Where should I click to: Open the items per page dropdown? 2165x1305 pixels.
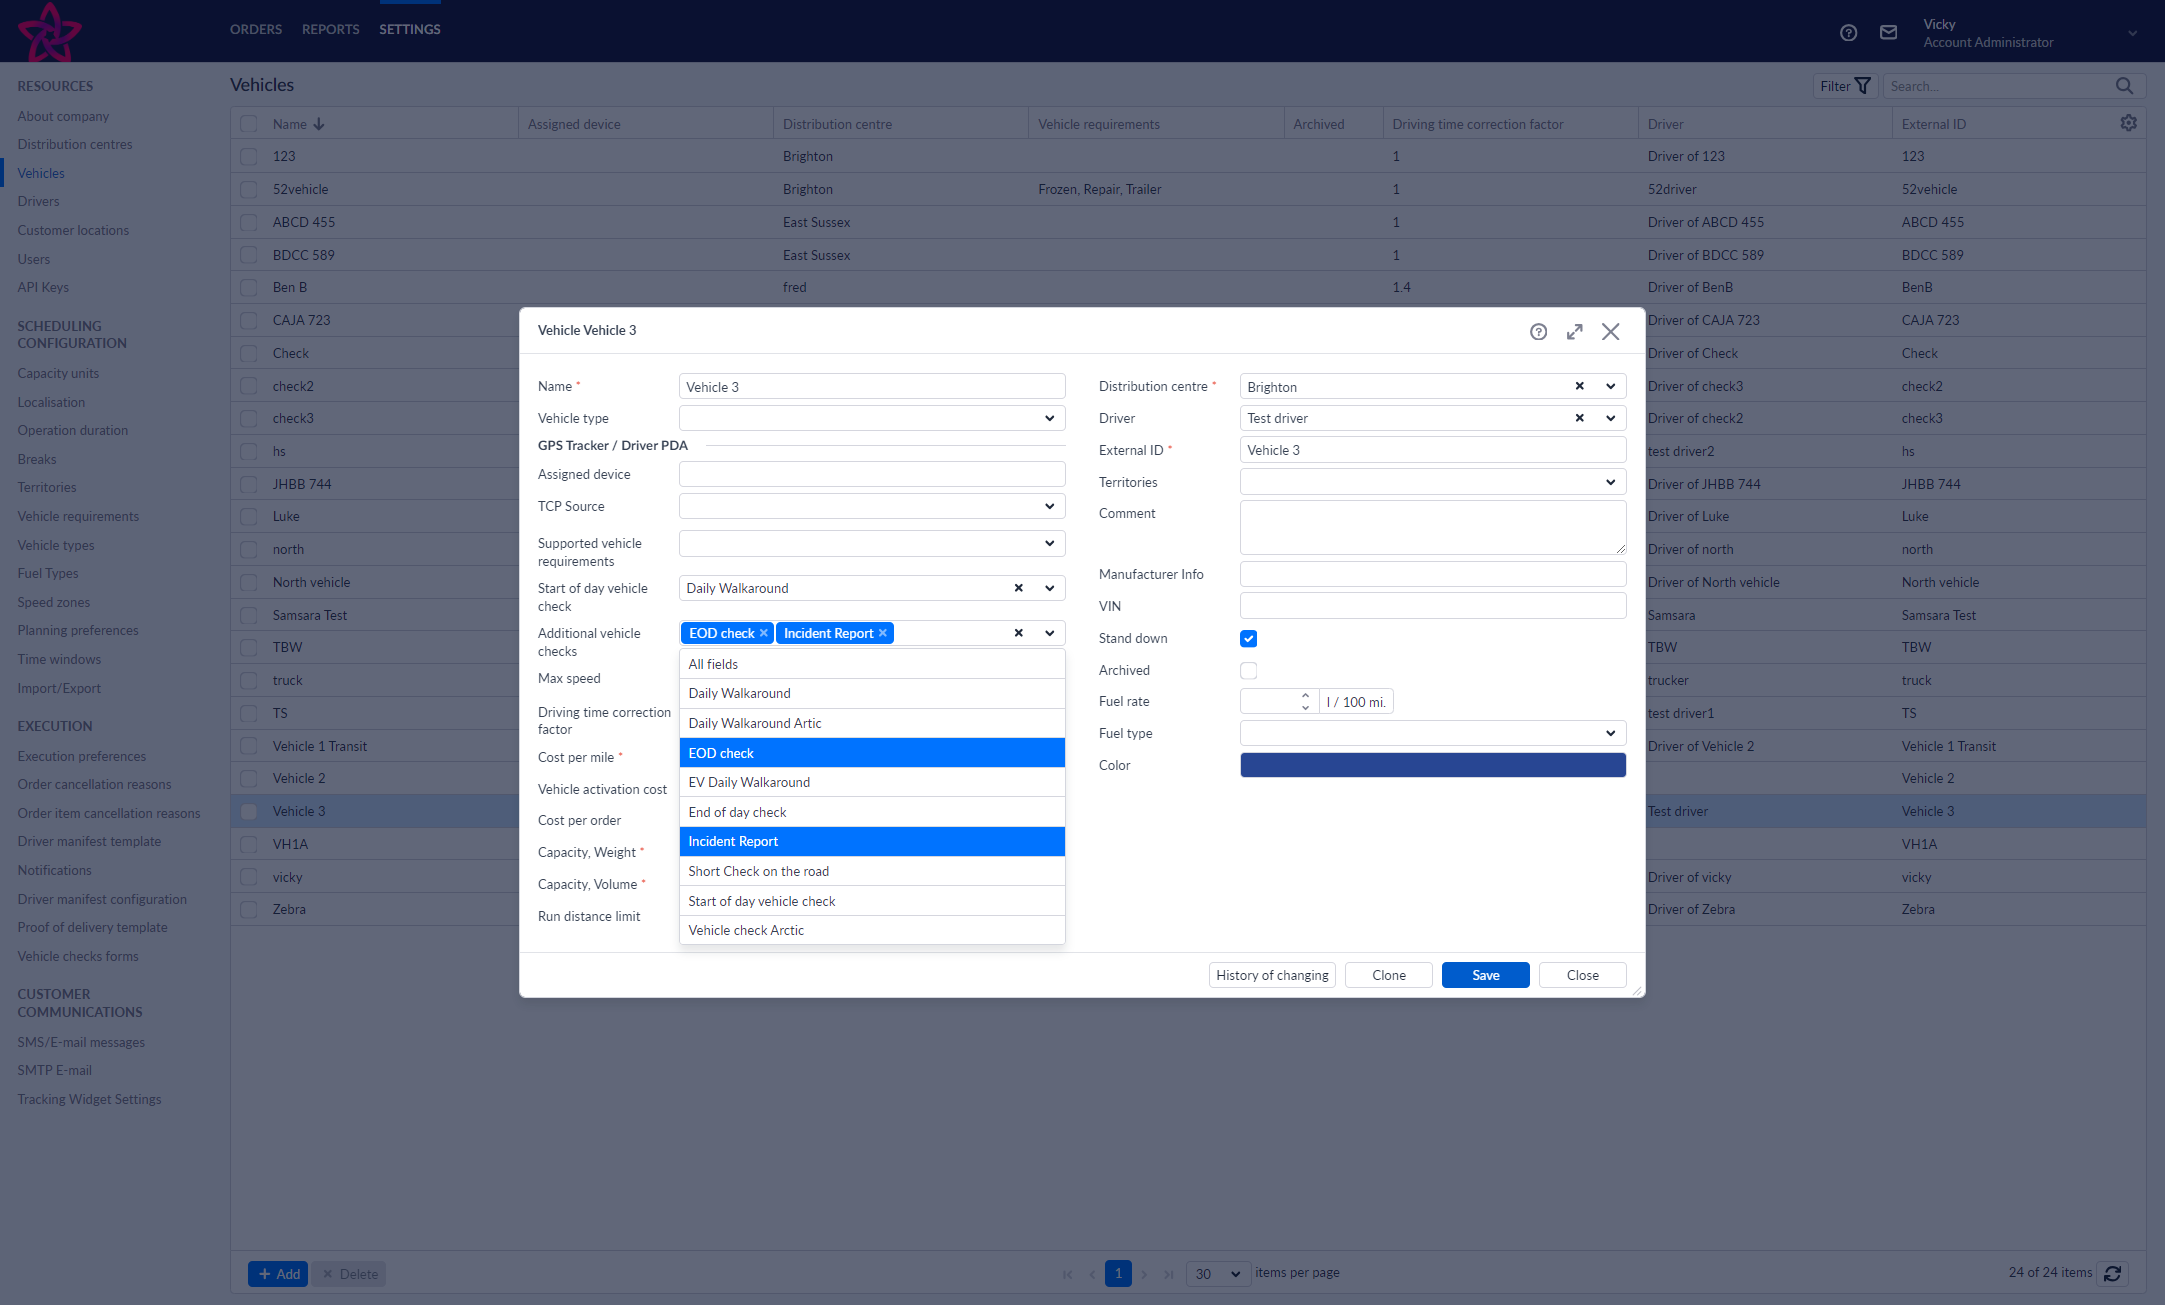[1218, 1273]
